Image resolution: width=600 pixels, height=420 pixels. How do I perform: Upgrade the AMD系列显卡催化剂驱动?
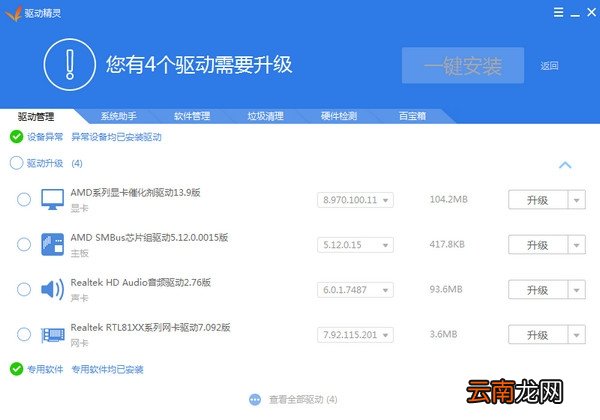coord(538,200)
